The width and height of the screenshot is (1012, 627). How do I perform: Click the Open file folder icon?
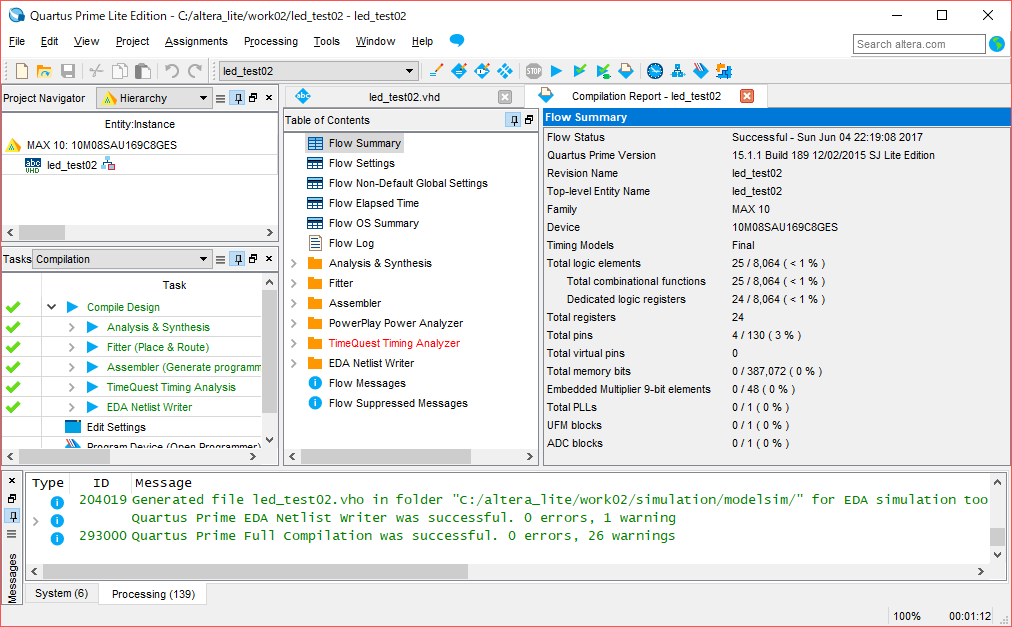tap(44, 71)
